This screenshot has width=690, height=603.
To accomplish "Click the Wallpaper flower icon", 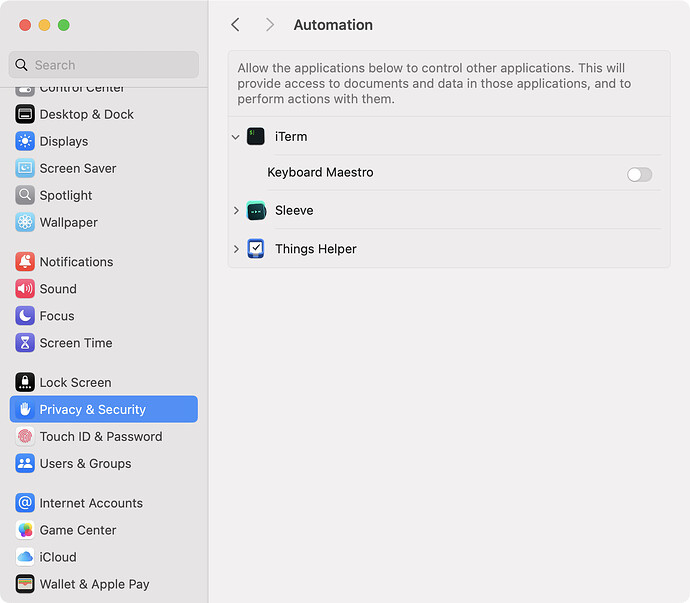I will click(x=25, y=222).
